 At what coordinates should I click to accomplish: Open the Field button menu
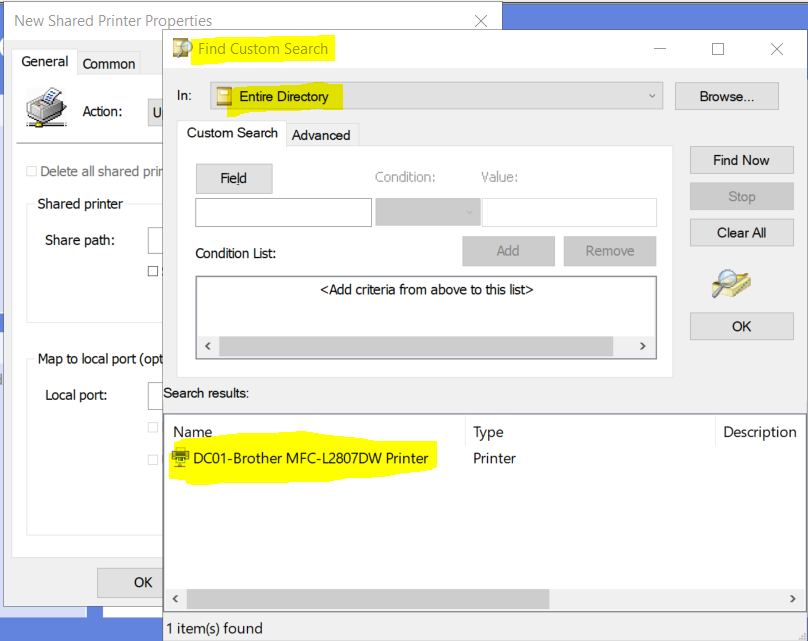click(x=234, y=178)
